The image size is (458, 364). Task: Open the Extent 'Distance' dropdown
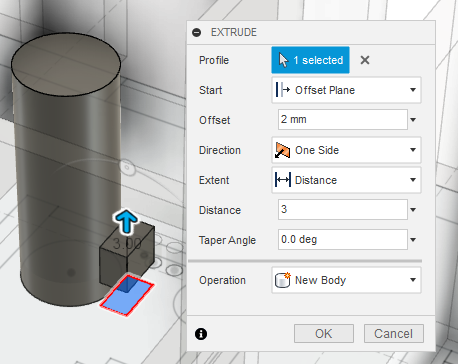[346, 180]
